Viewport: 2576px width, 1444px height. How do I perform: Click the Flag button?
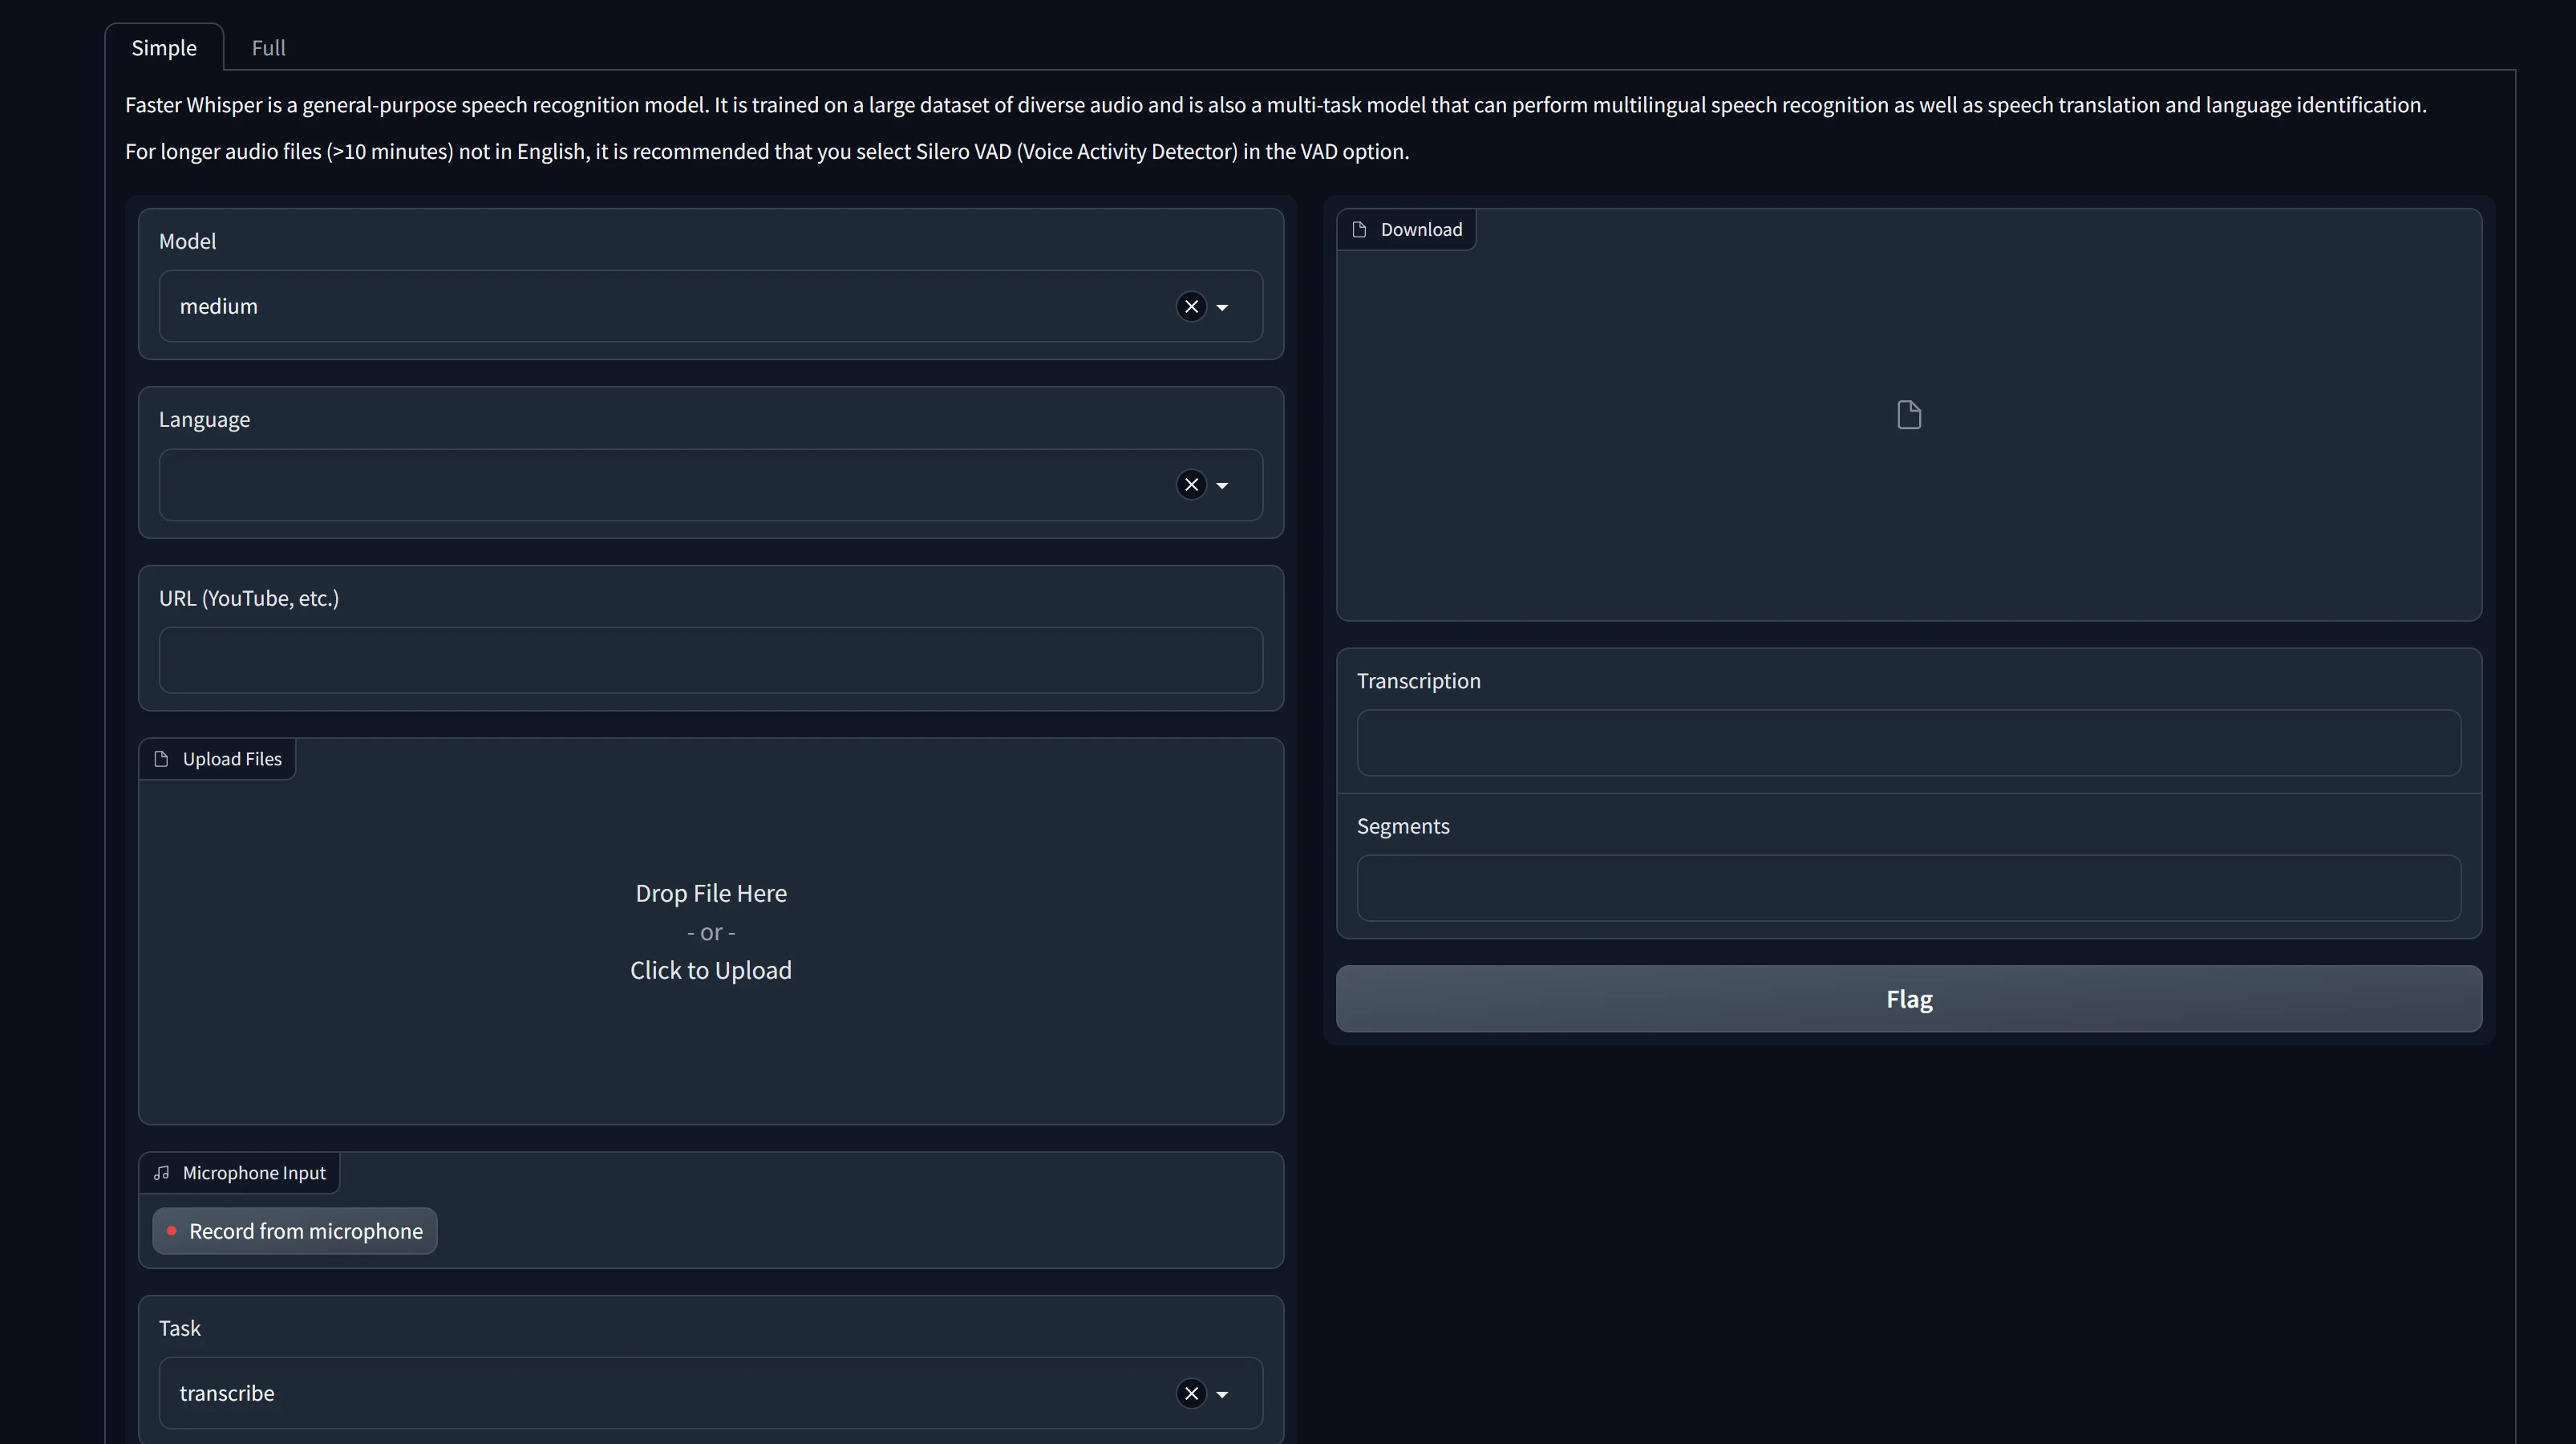click(1908, 999)
